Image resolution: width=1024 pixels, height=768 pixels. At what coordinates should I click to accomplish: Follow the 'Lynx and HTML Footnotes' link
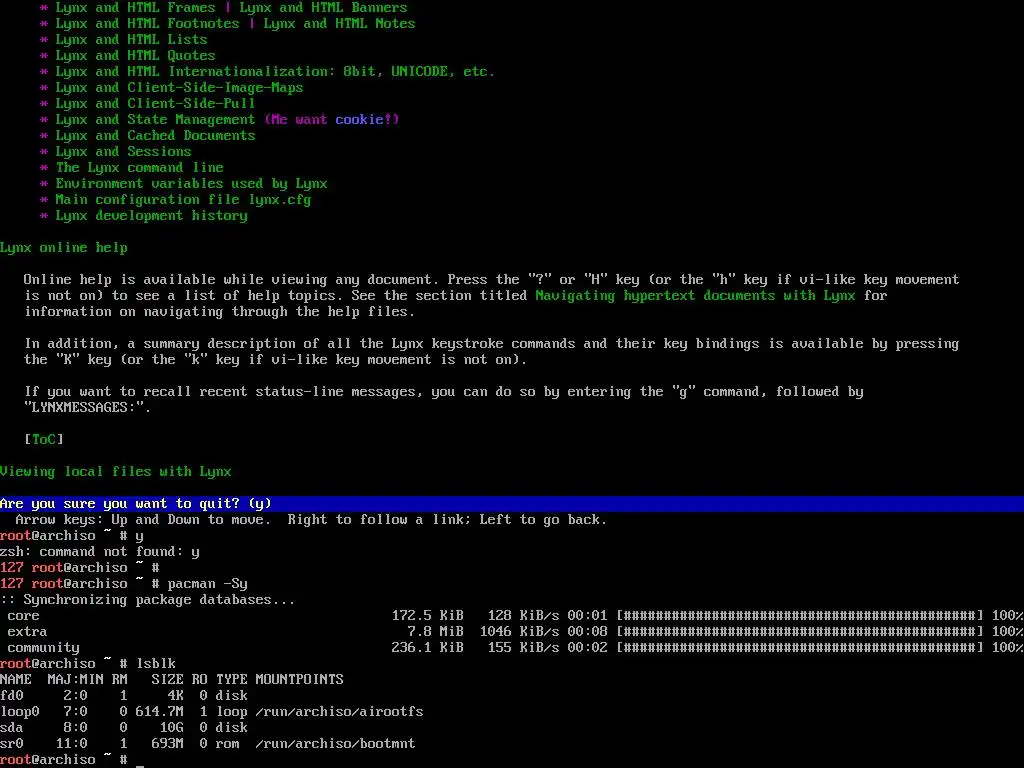point(148,24)
